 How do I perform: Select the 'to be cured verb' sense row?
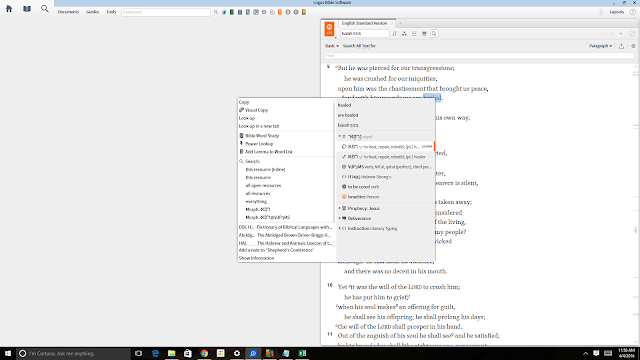click(386, 187)
